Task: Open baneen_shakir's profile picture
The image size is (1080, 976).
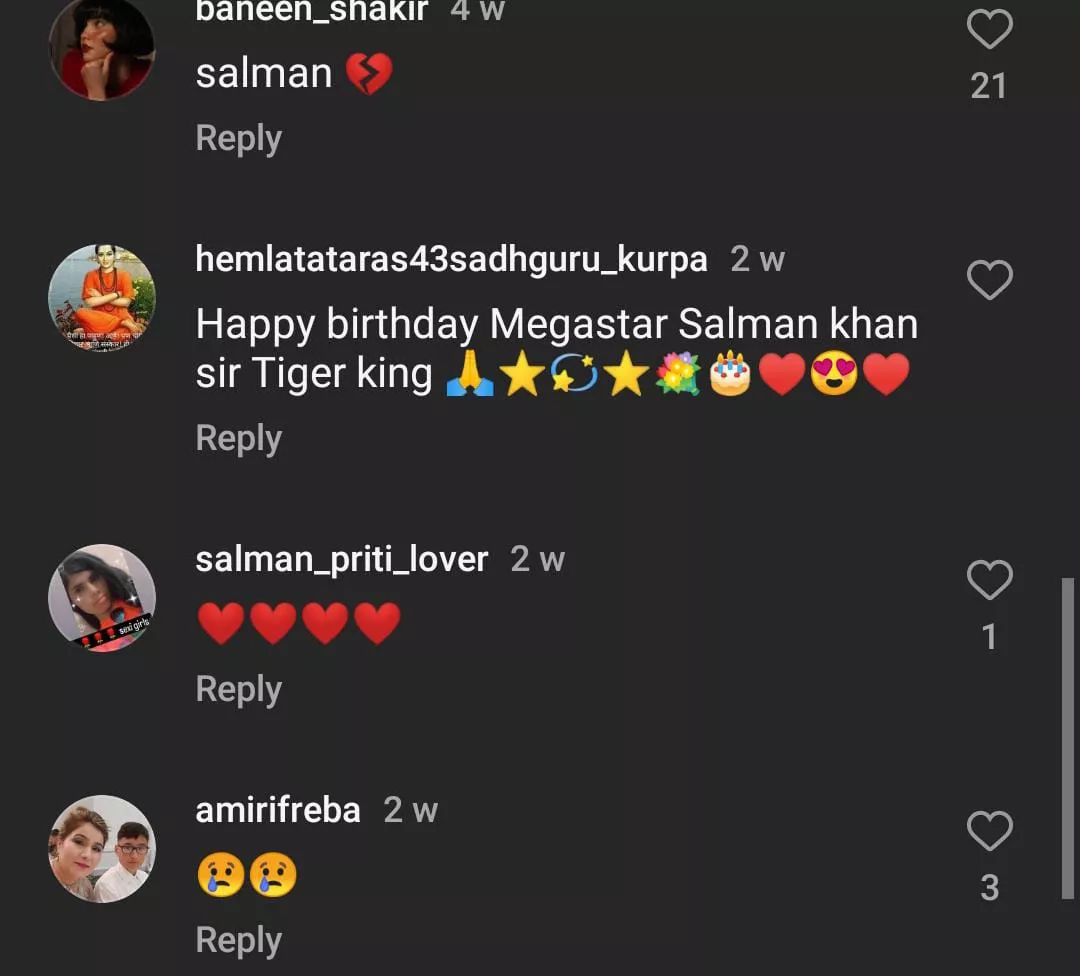Action: click(102, 48)
